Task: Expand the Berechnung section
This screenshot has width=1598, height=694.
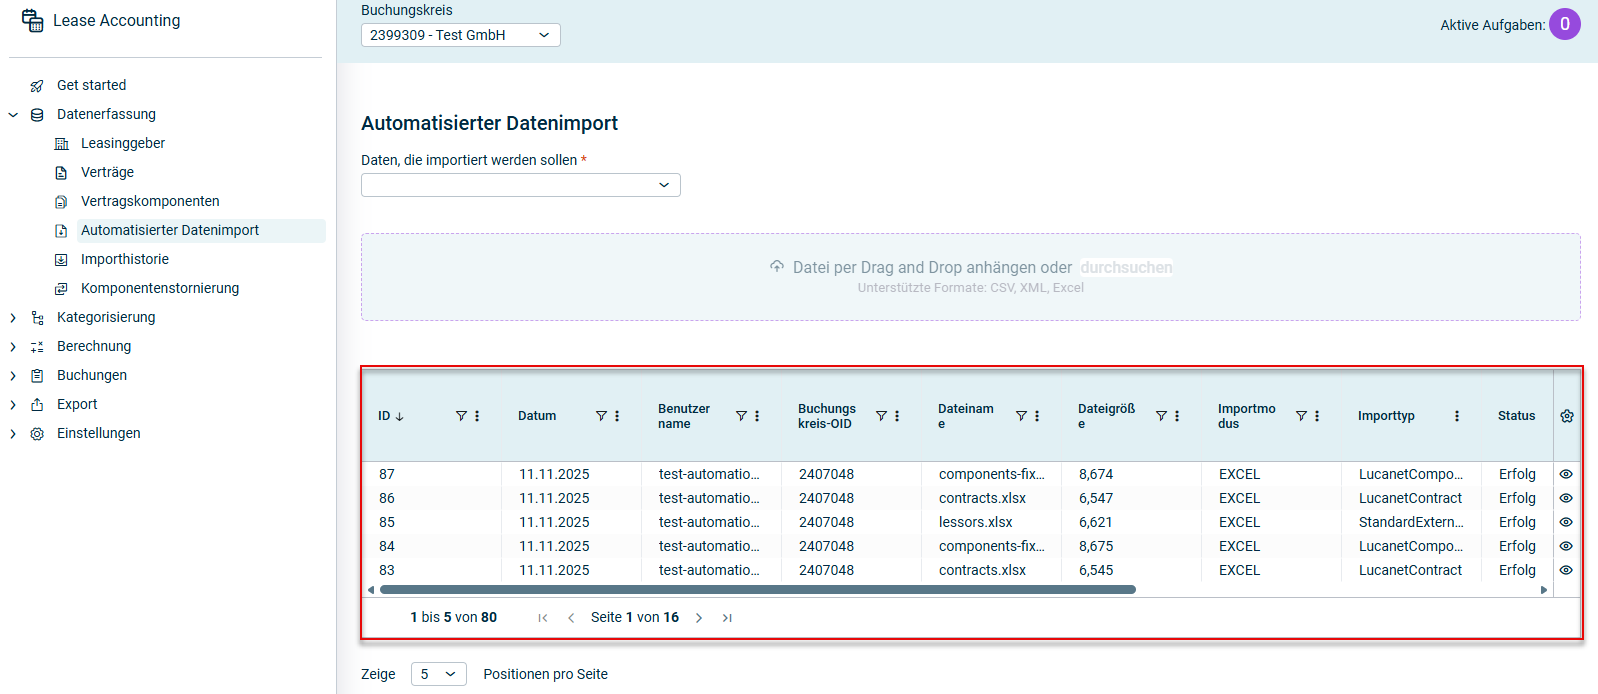Action: [13, 347]
